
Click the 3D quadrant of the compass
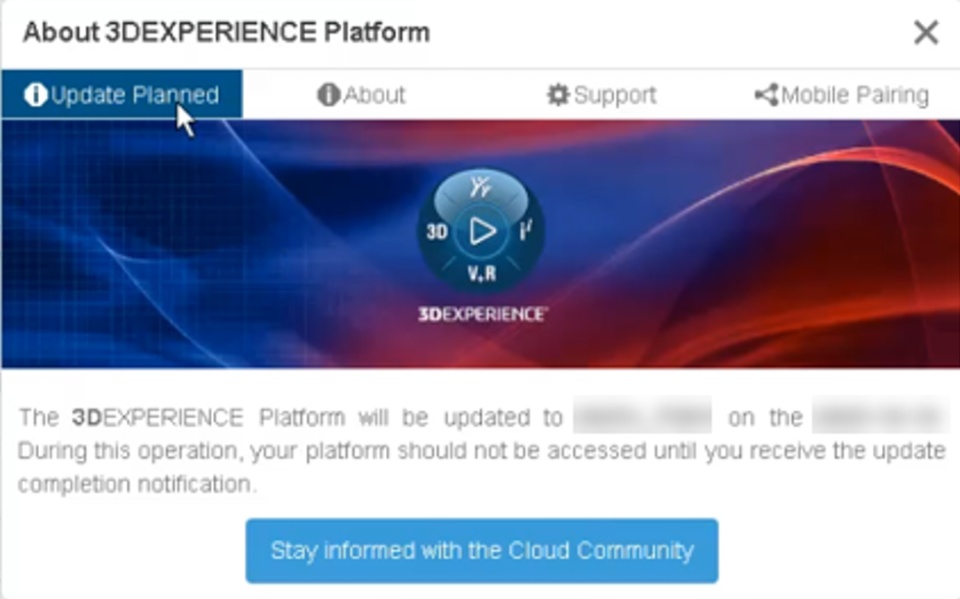[x=437, y=232]
